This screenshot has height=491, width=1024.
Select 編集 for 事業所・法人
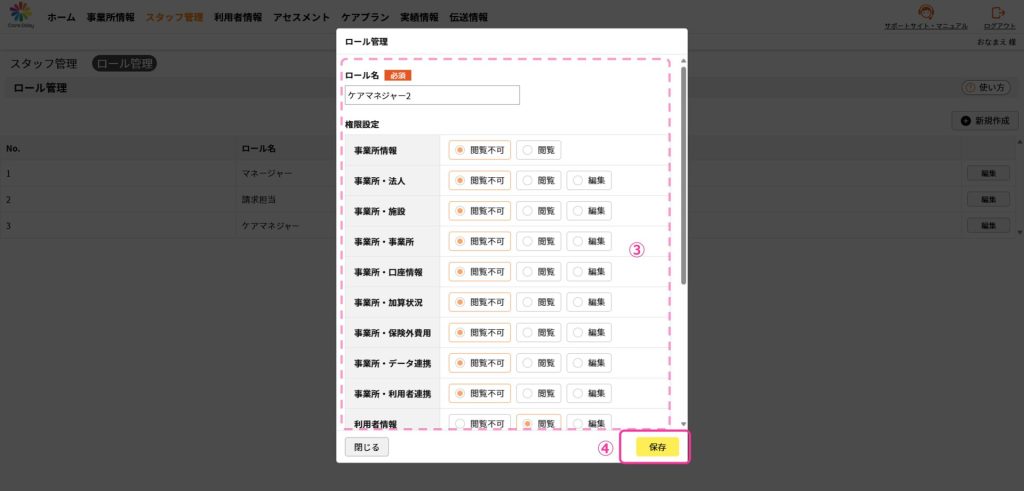coord(589,181)
